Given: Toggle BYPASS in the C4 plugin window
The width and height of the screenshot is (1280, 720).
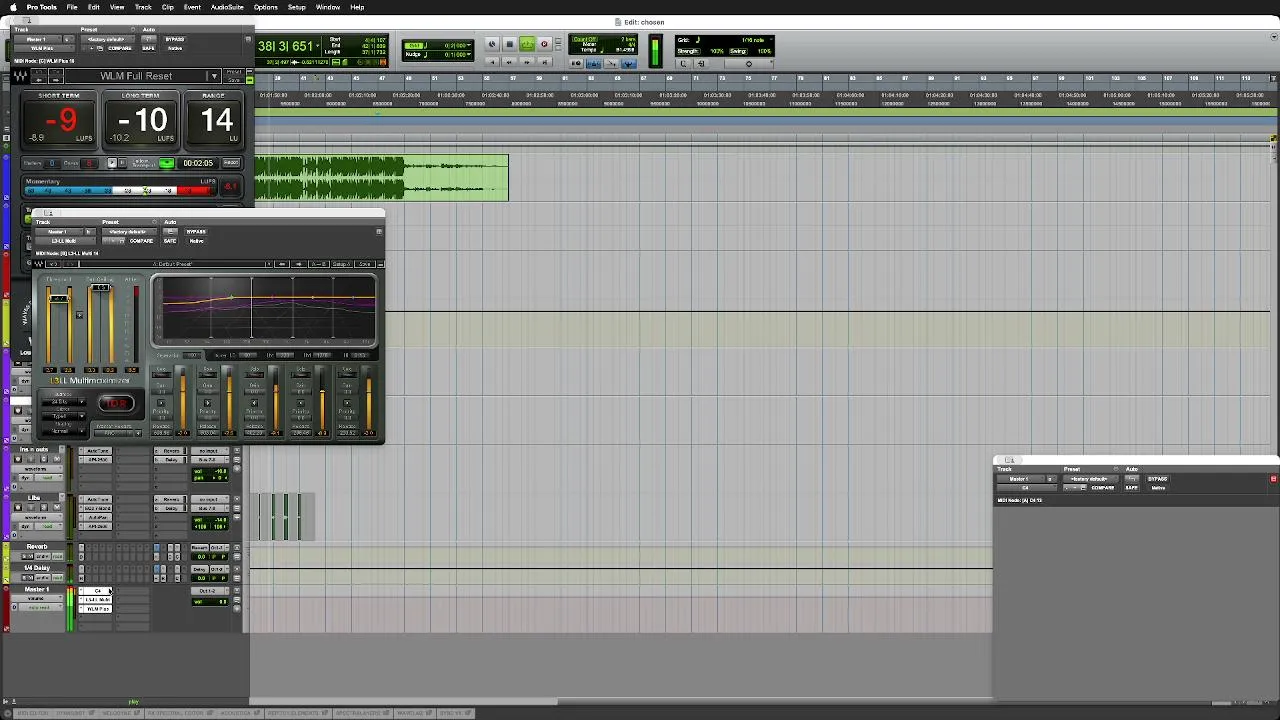Looking at the screenshot, I should [1158, 479].
